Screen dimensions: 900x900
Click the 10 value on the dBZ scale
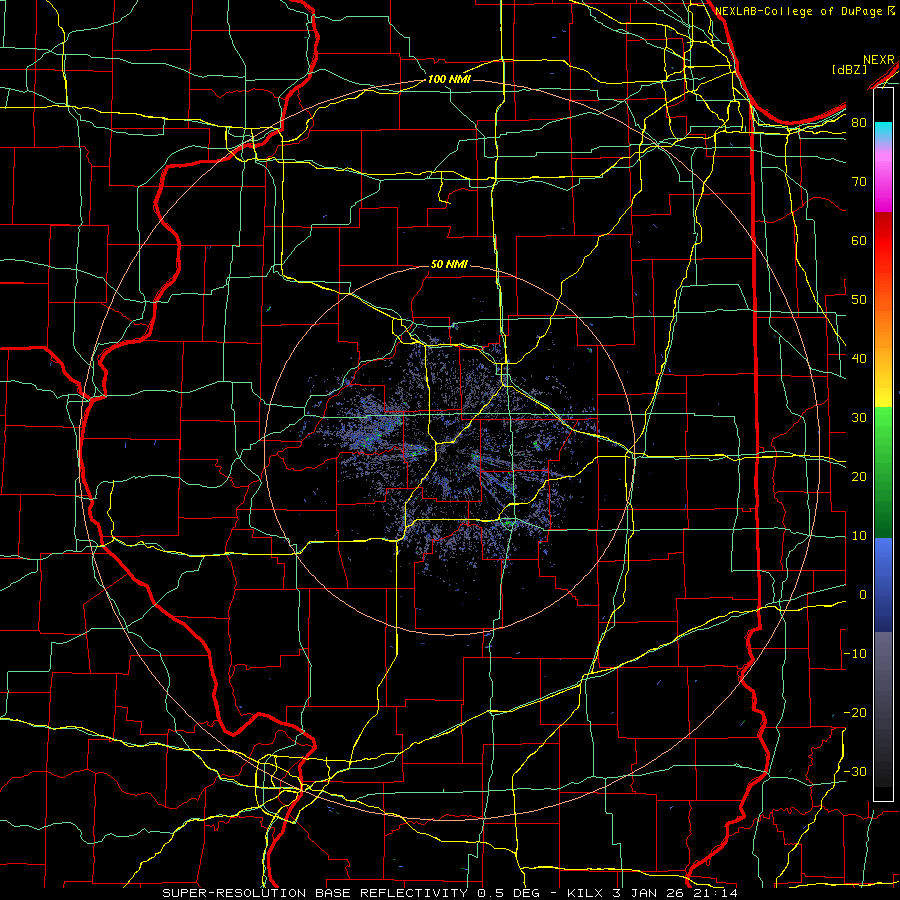[x=859, y=536]
